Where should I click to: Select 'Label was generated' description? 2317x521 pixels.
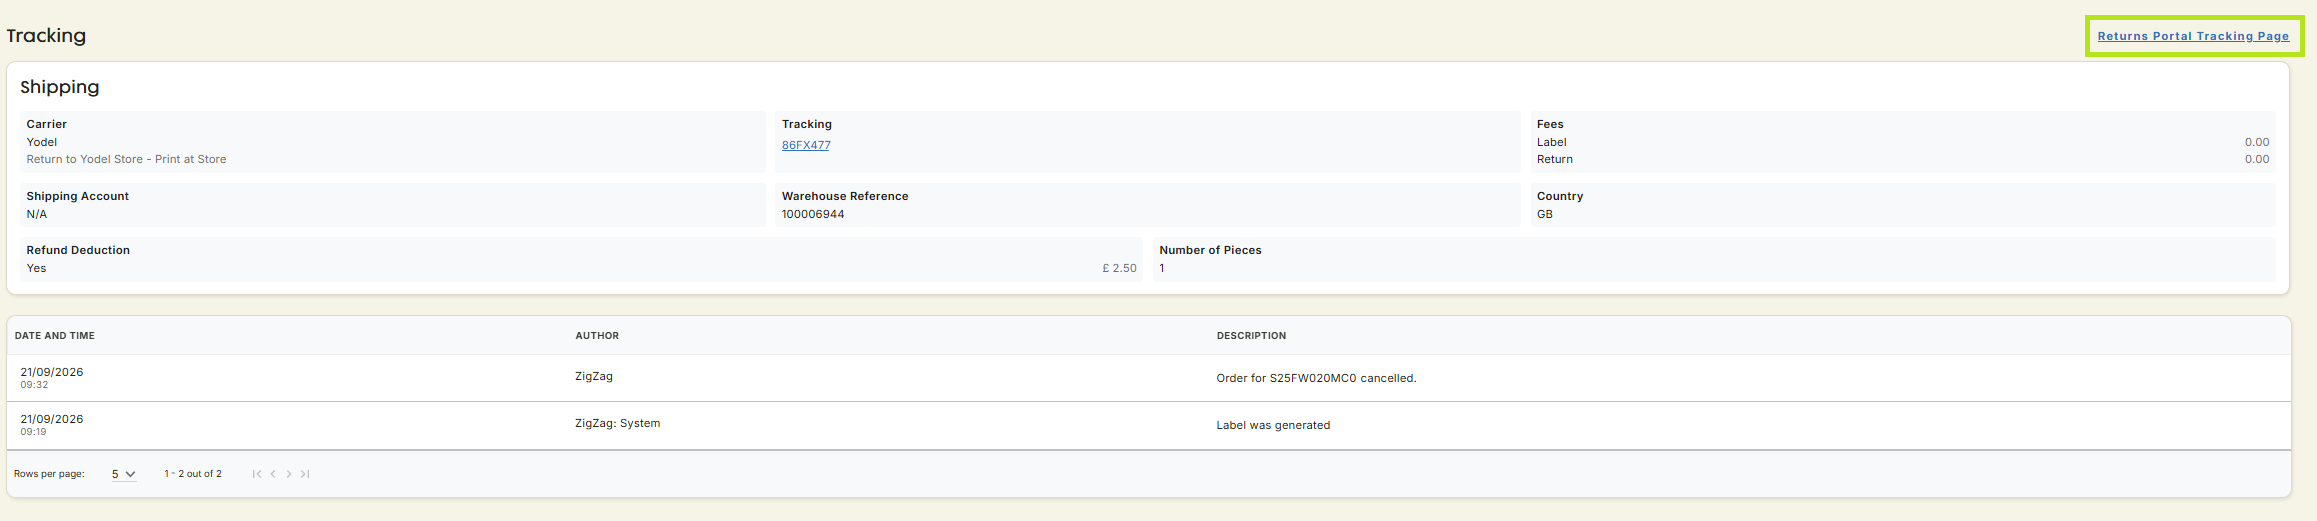pos(1273,425)
